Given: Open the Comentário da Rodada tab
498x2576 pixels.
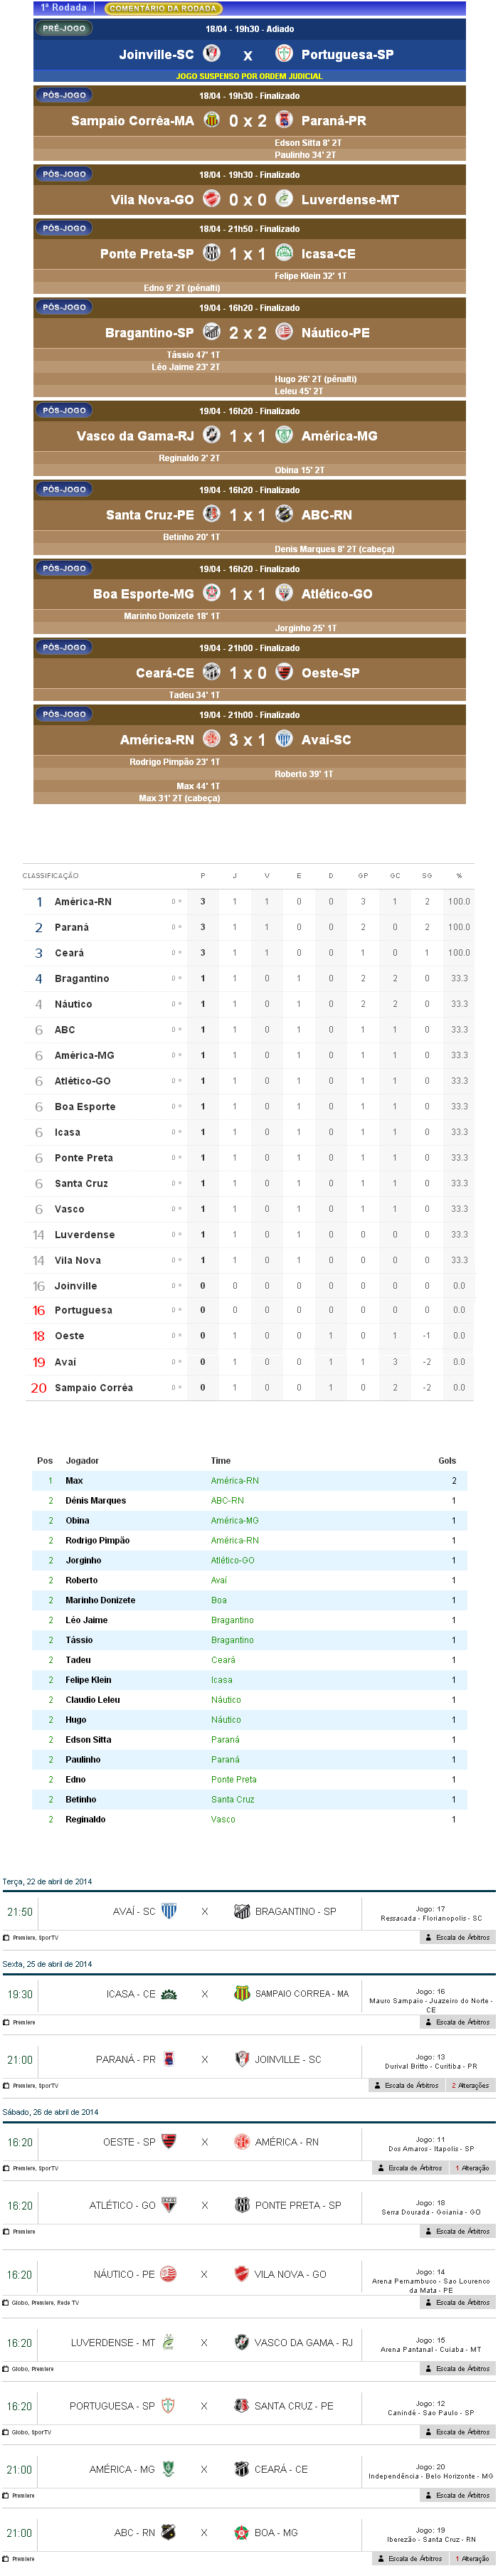Looking at the screenshot, I should coord(162,8).
